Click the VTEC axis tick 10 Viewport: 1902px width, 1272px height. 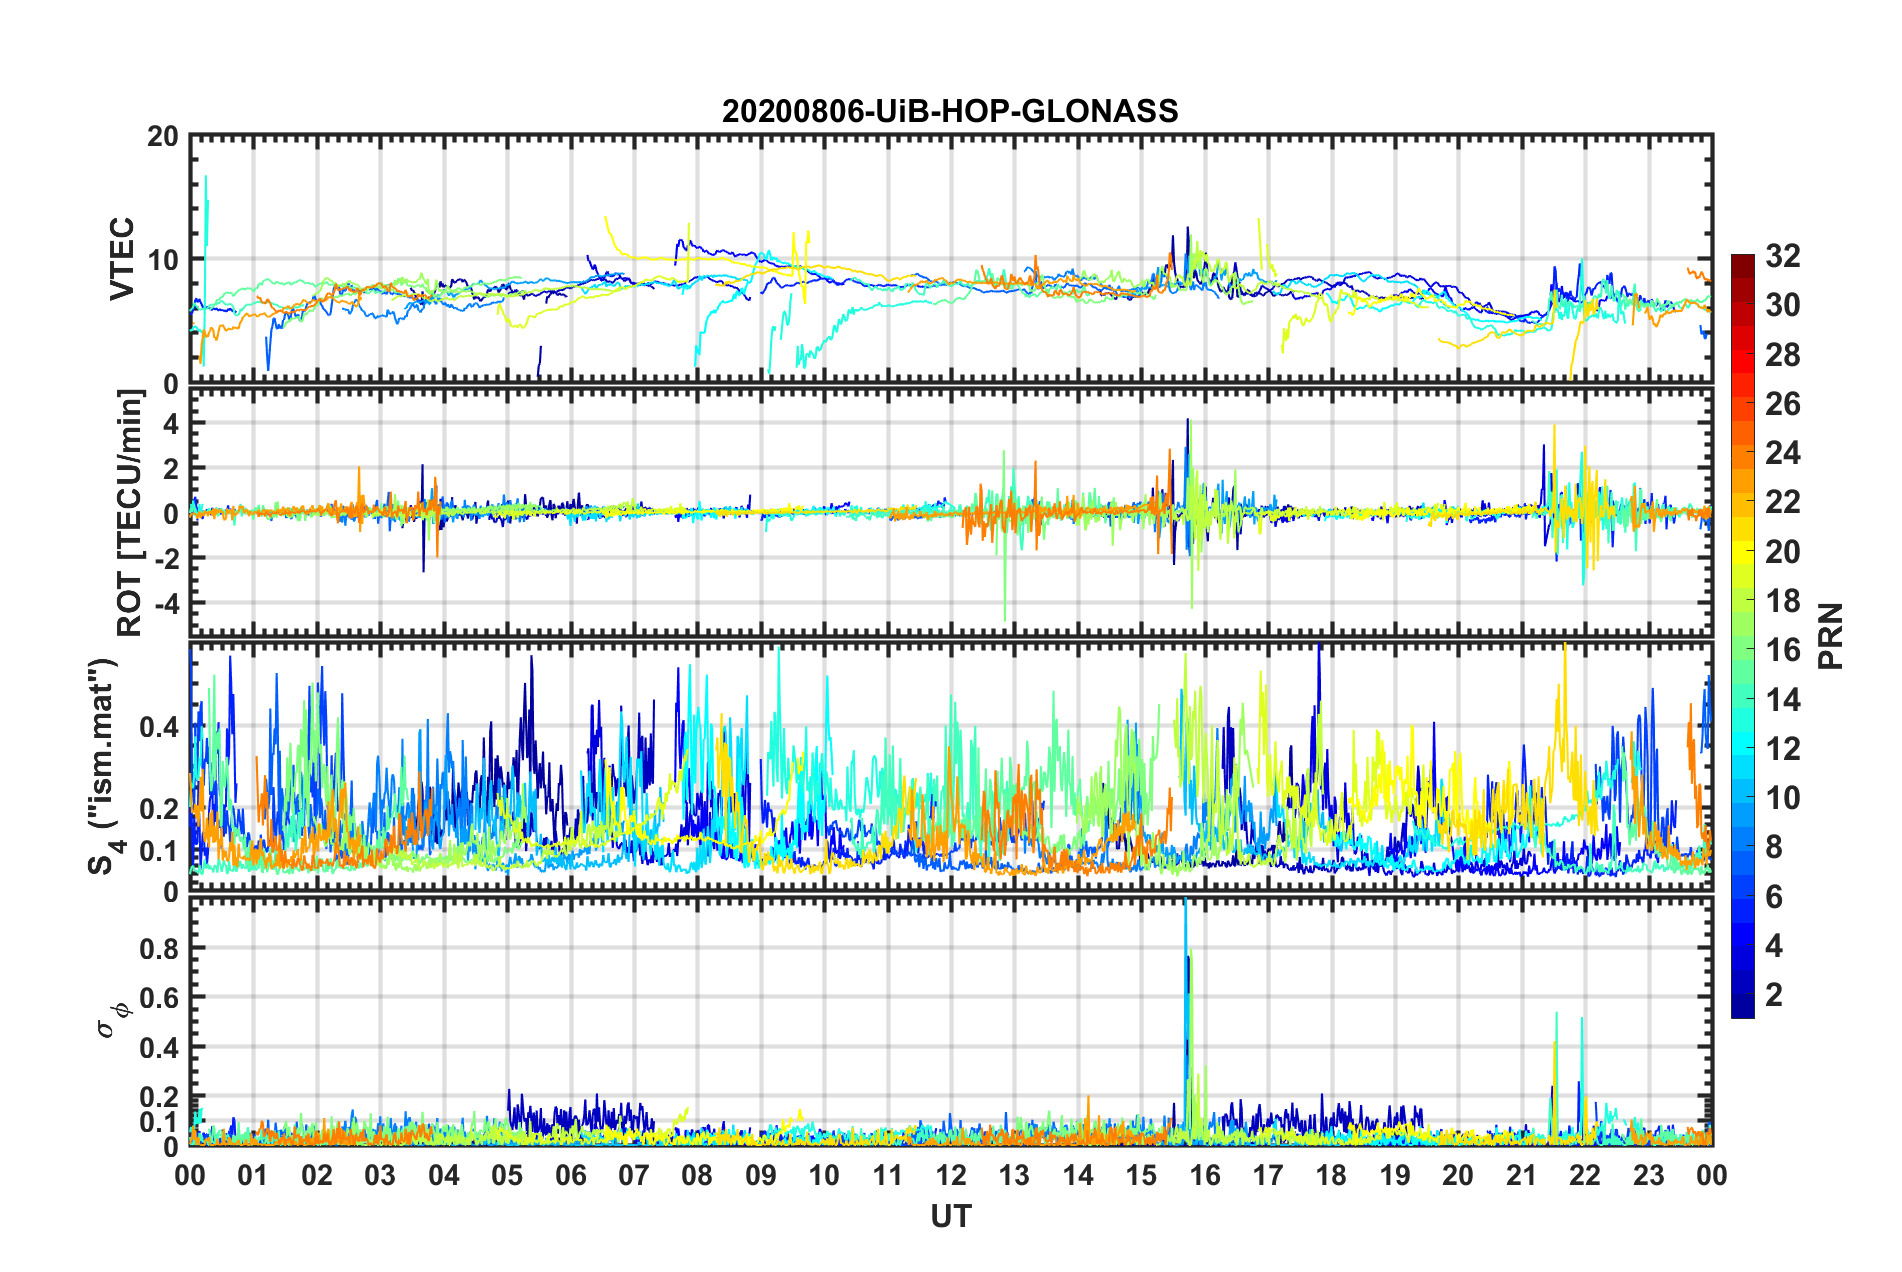[162, 260]
